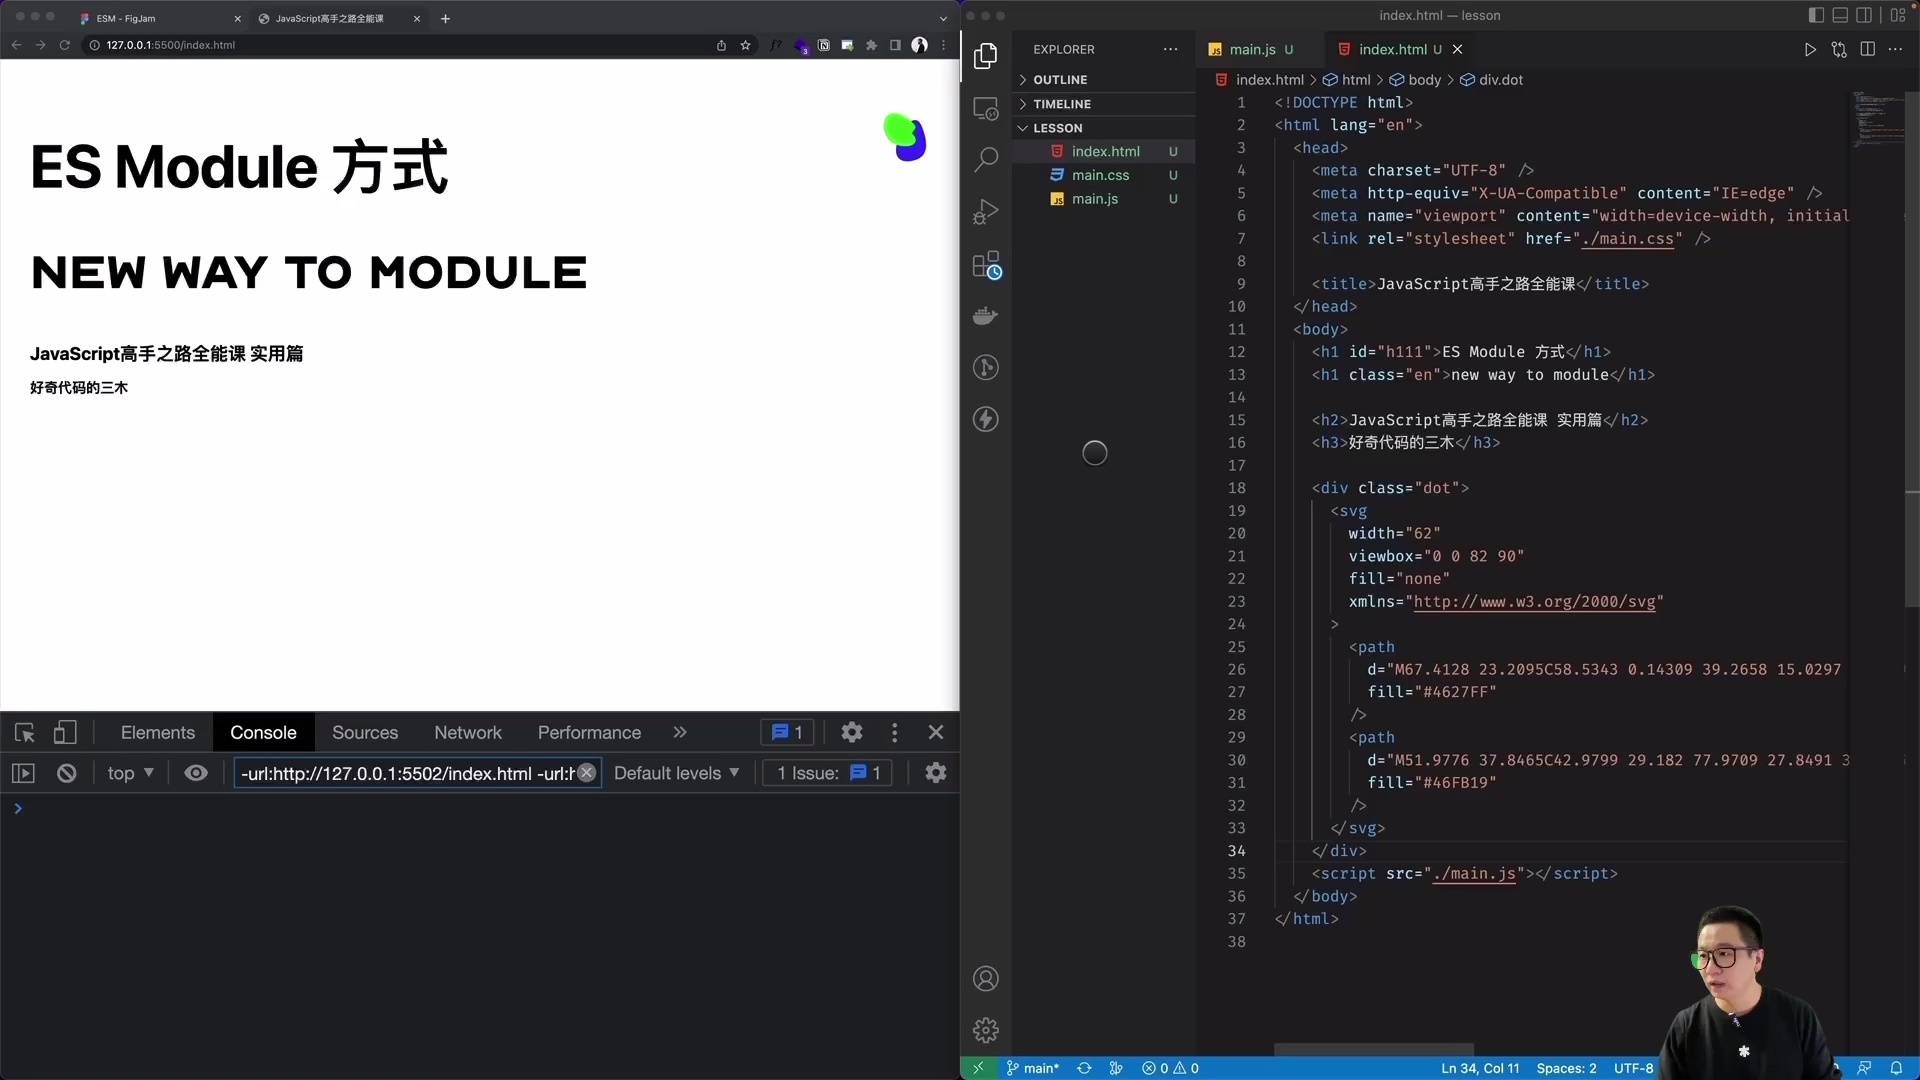Open the 1 Issue link in Console
This screenshot has width=1920, height=1080.
tap(826, 772)
